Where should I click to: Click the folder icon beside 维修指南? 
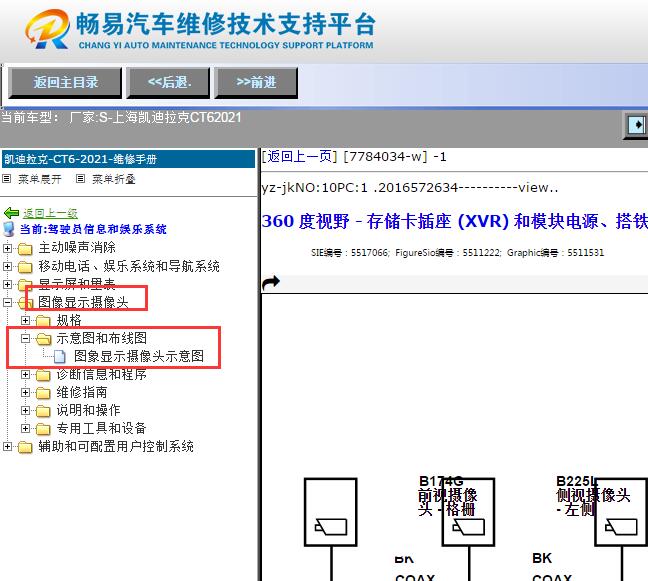[43, 393]
